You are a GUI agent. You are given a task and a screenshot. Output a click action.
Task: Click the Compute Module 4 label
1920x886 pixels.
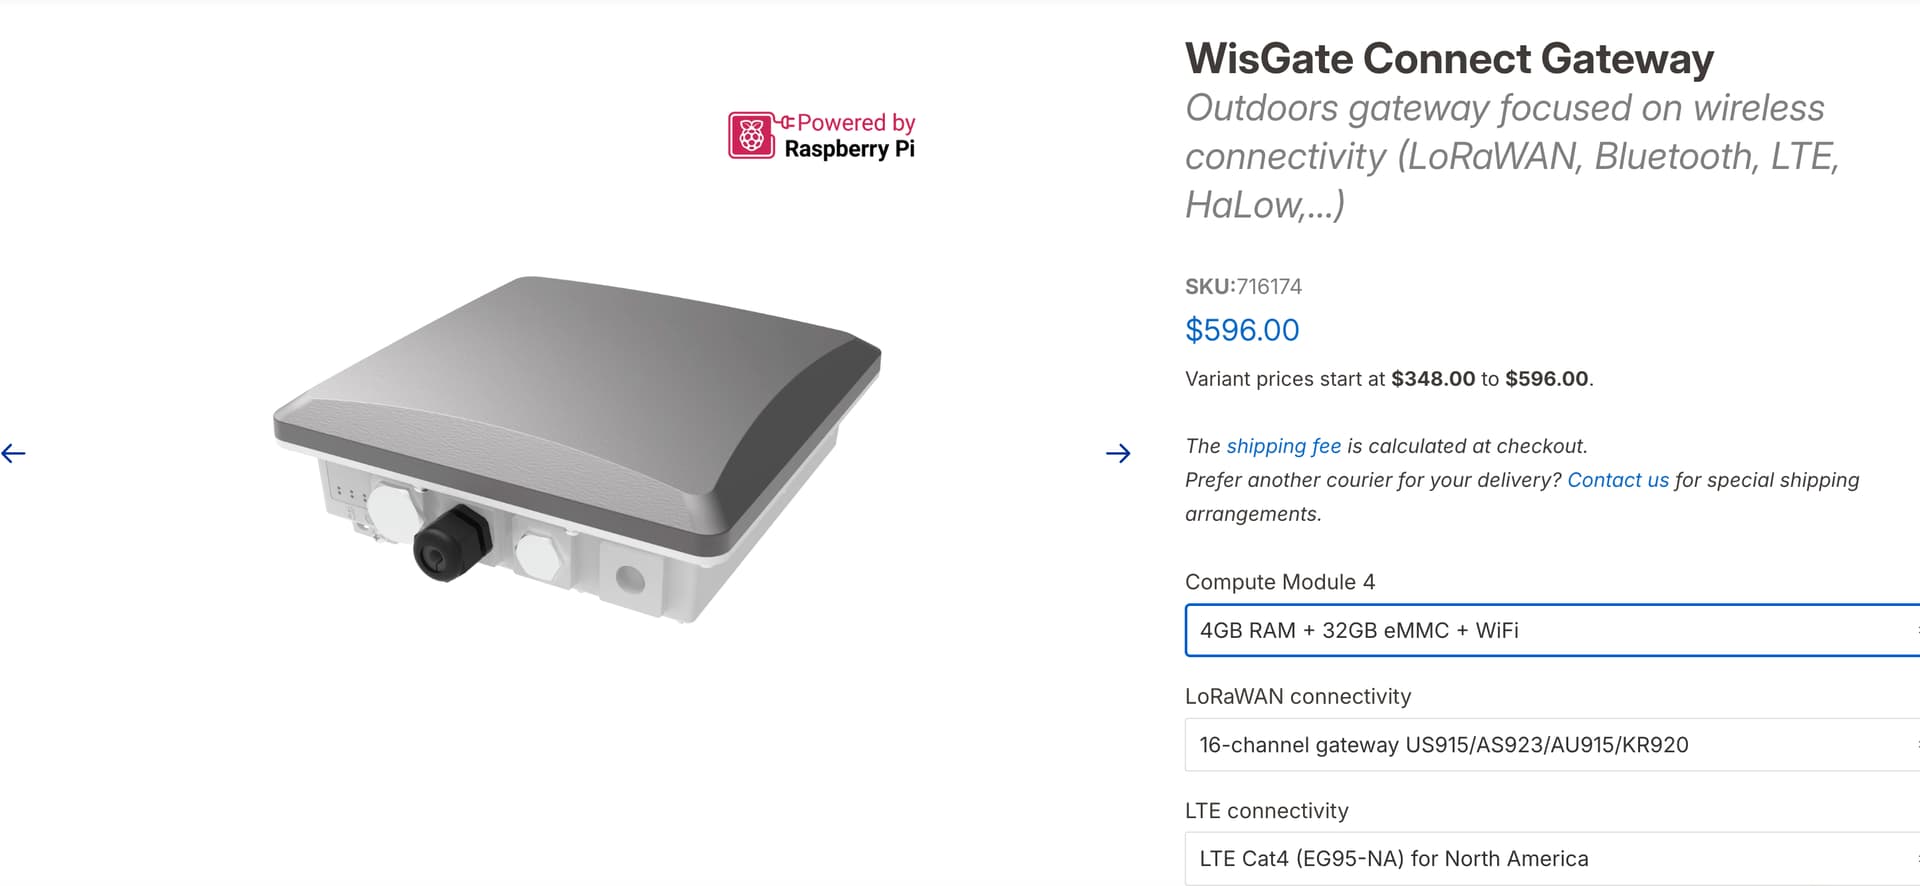pyautogui.click(x=1279, y=582)
